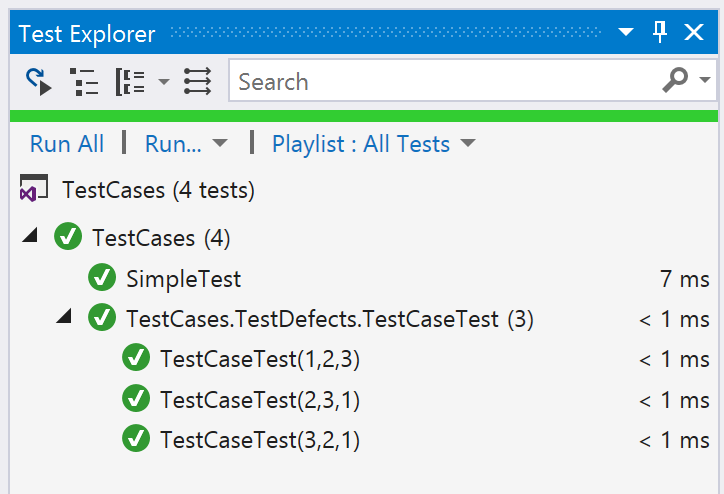Click the TestCases (4 tests) project icon
The height and width of the screenshot is (494, 724).
pos(34,188)
